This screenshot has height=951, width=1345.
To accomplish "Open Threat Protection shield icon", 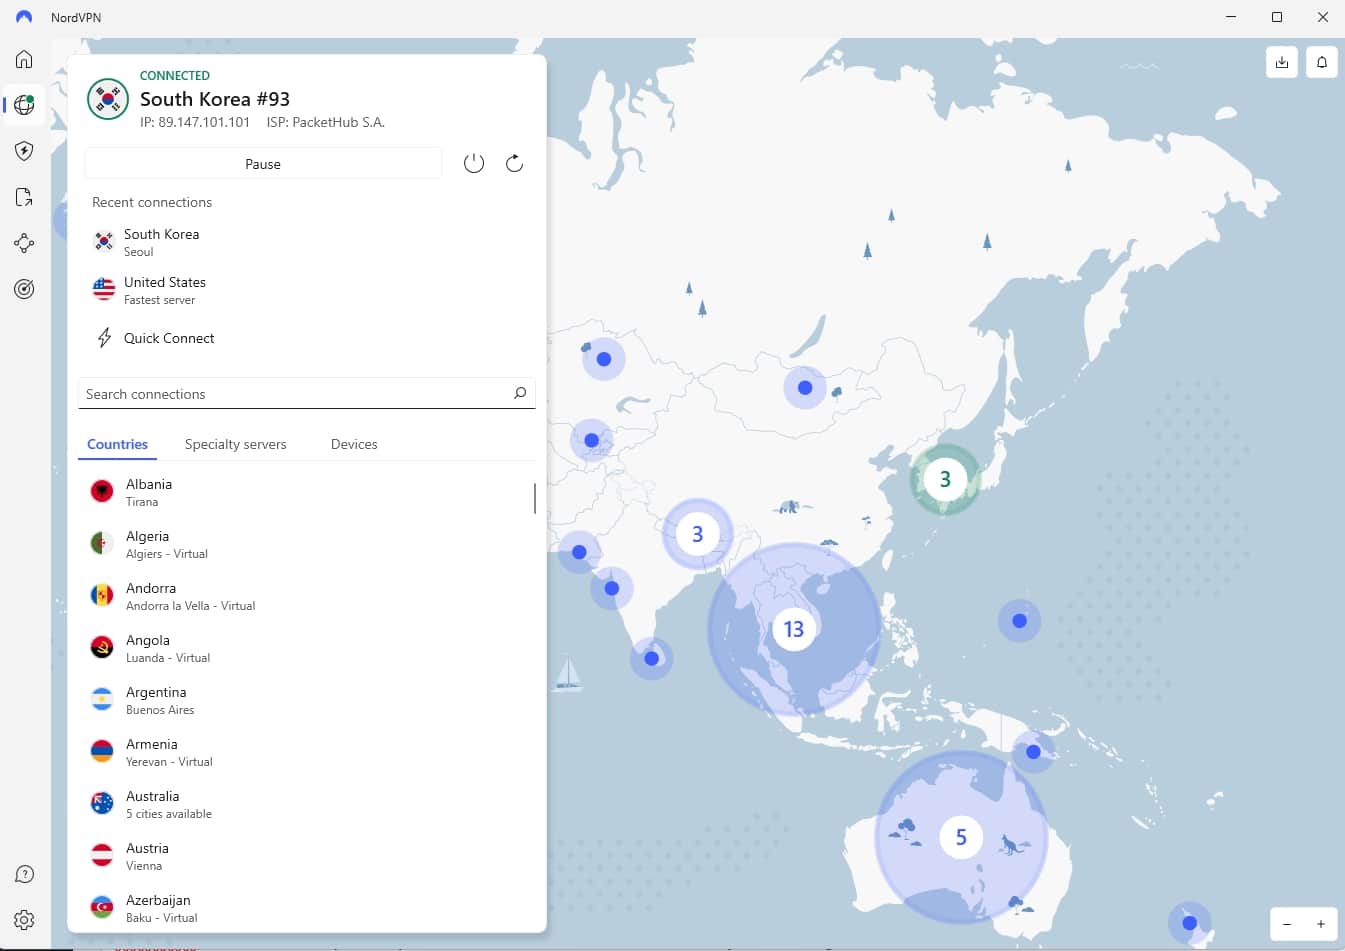I will [24, 151].
